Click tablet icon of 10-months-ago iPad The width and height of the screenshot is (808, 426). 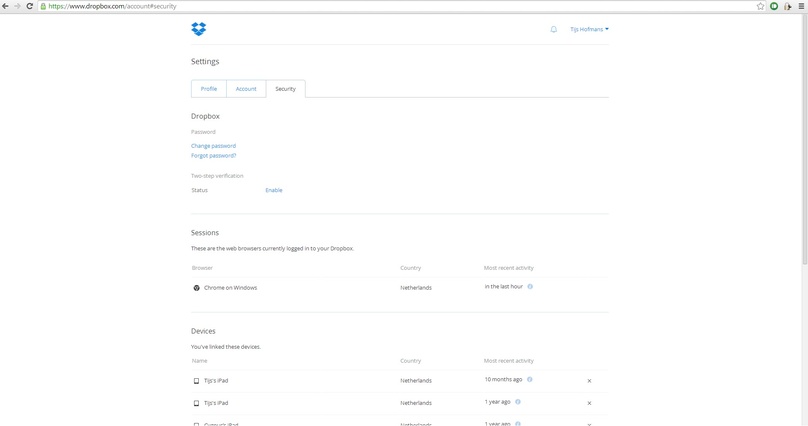[196, 381]
